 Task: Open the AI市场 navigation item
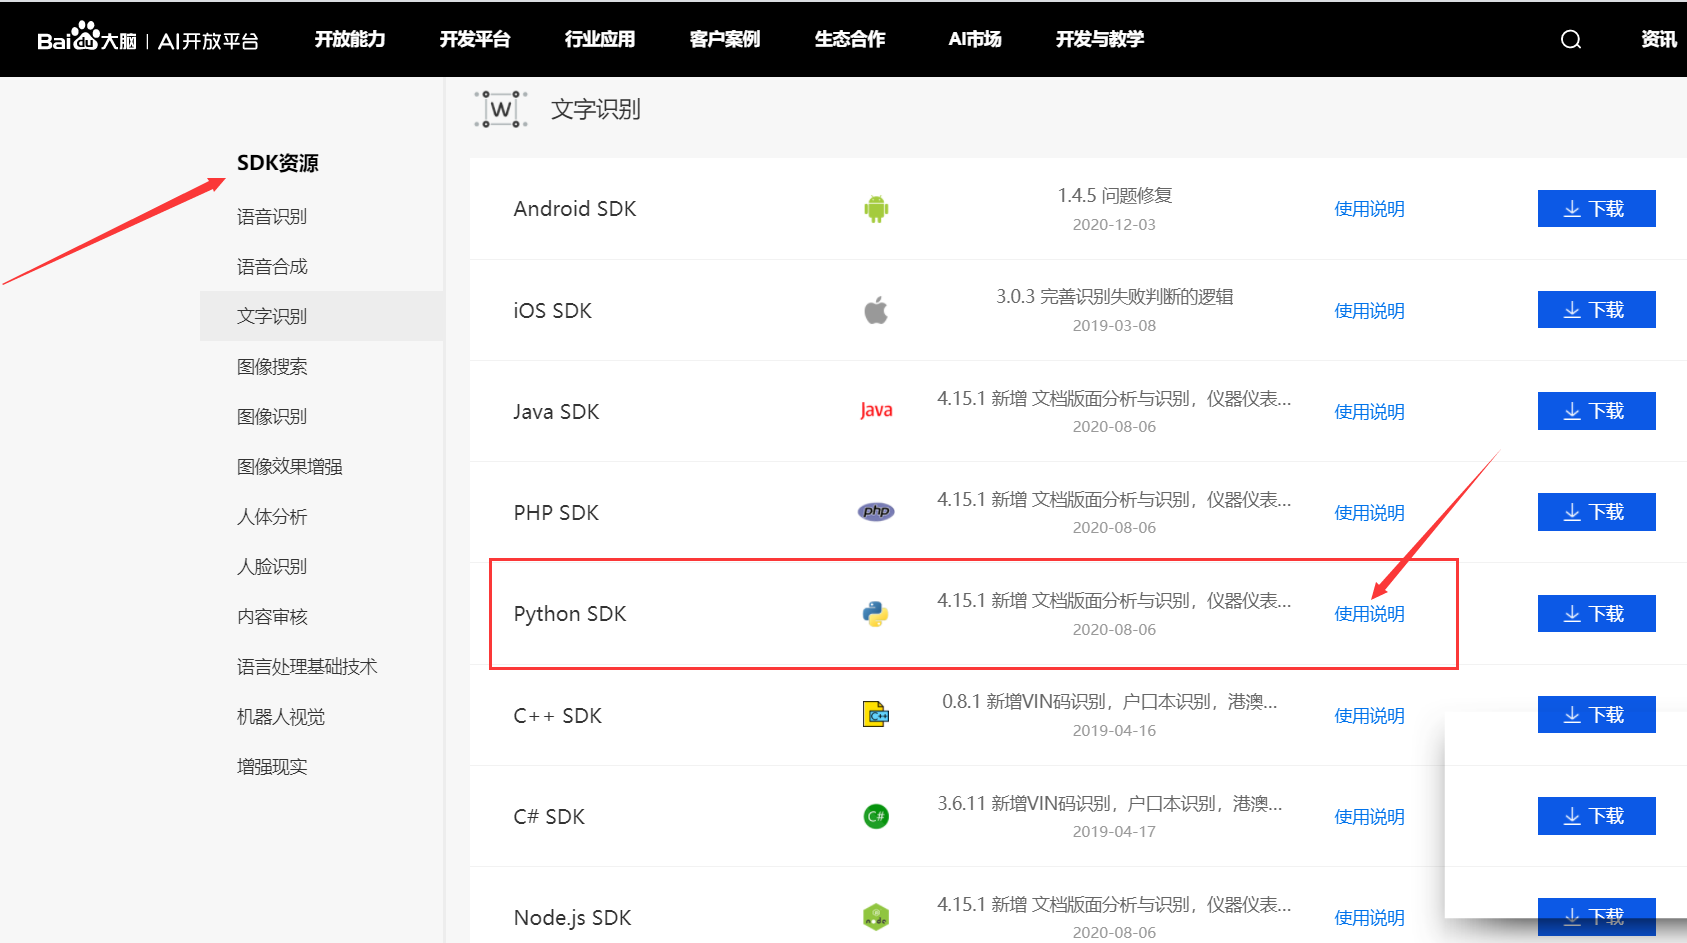coord(975,39)
